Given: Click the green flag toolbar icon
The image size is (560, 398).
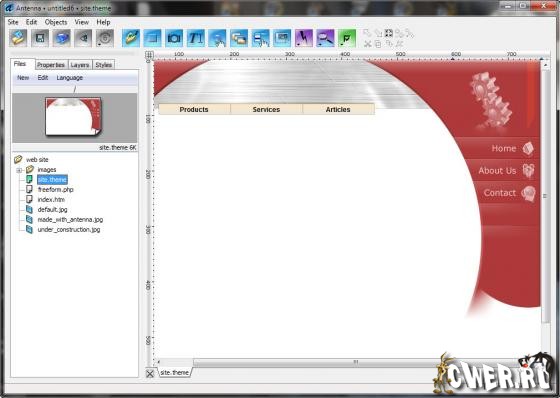Looking at the screenshot, I should [x=347, y=38].
